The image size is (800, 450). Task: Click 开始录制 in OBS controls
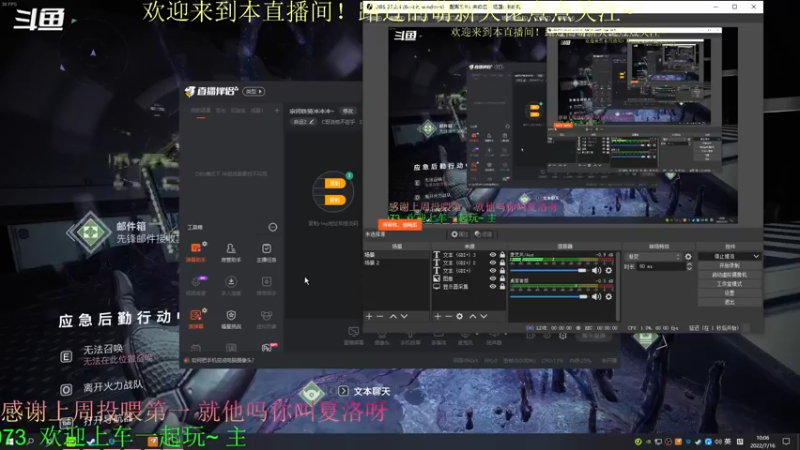click(729, 265)
